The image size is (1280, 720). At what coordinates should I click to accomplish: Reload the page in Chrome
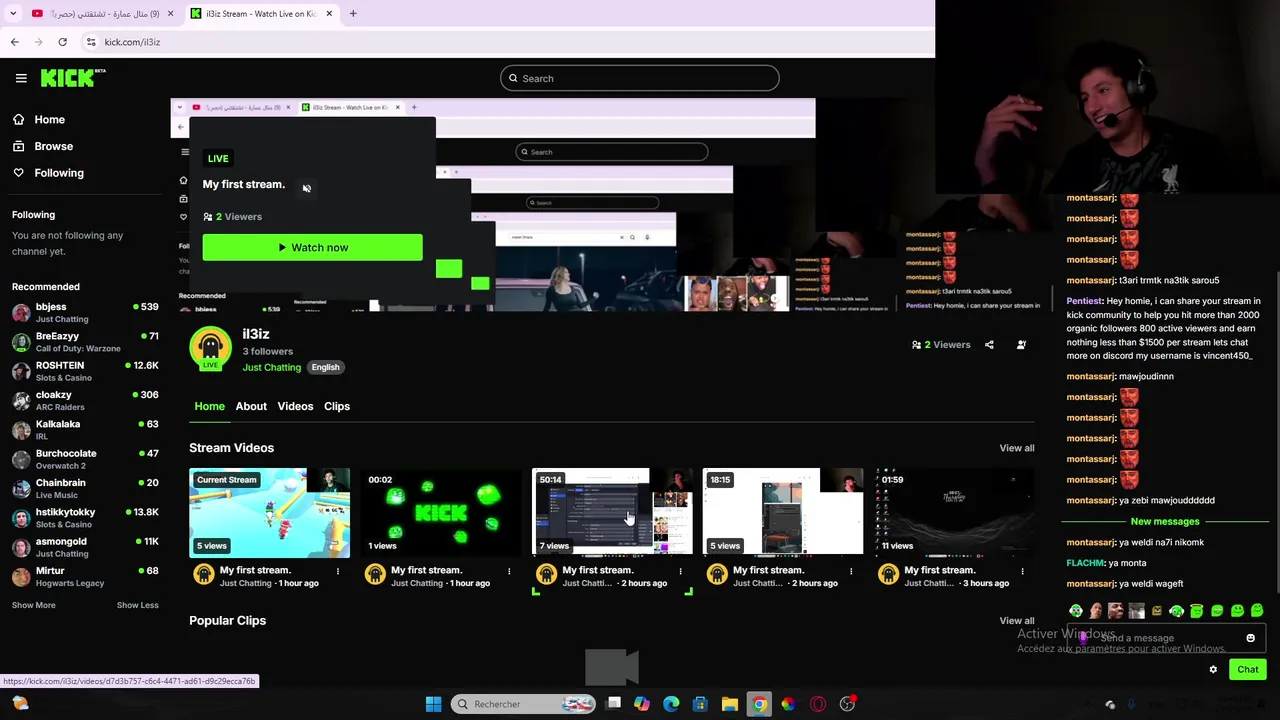62,42
